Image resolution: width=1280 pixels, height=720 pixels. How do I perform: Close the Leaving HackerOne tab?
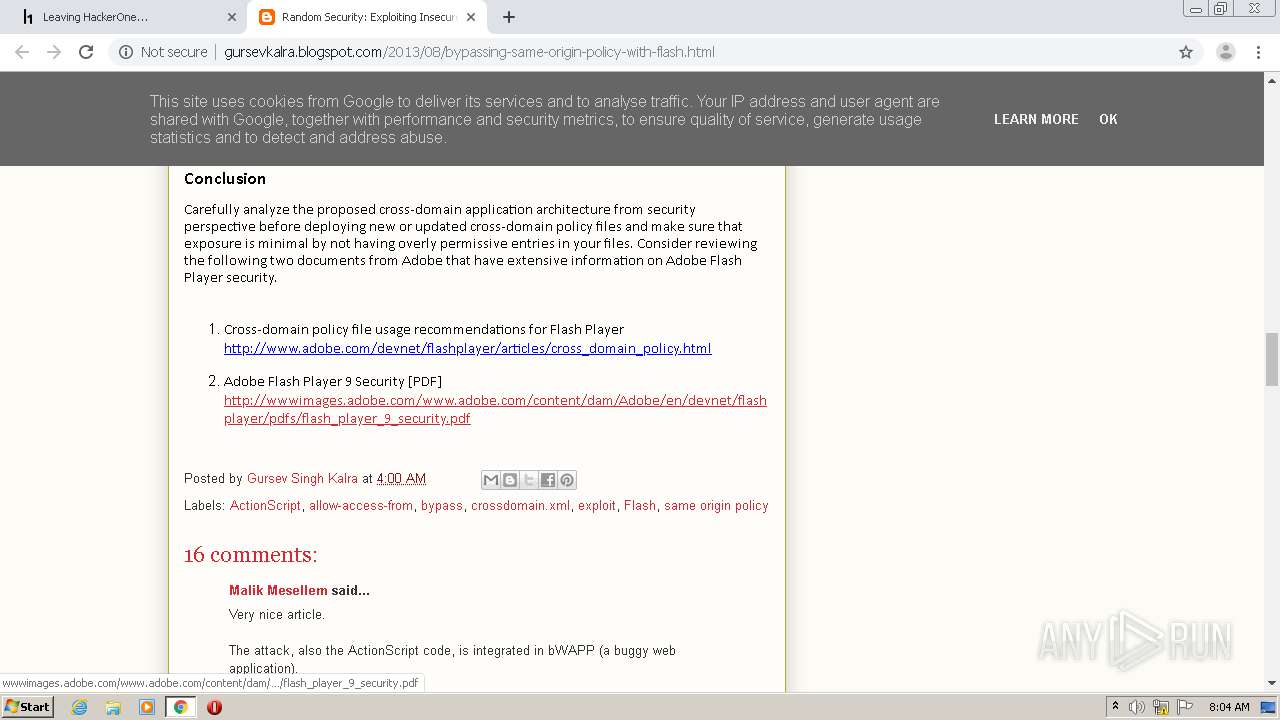[231, 17]
